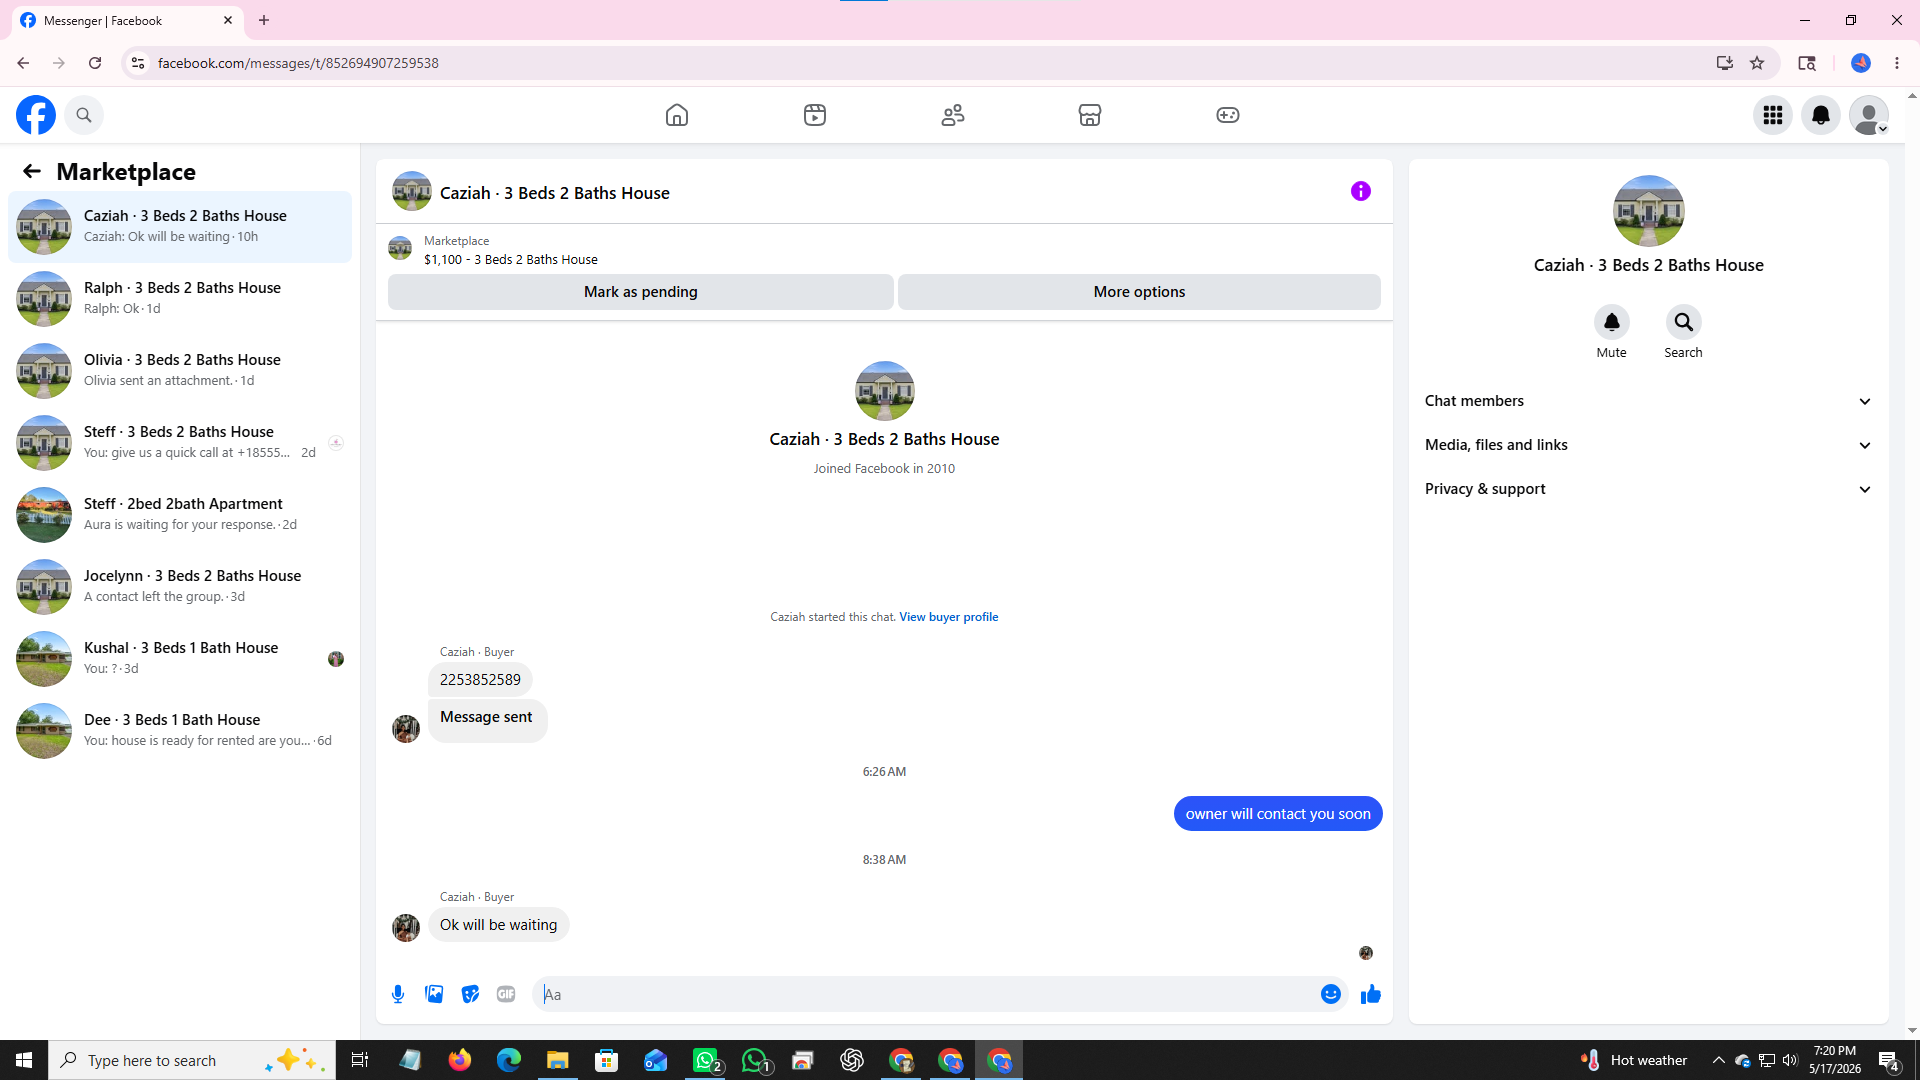Mark the listing as pending
This screenshot has height=1080, width=1920.
tap(641, 292)
